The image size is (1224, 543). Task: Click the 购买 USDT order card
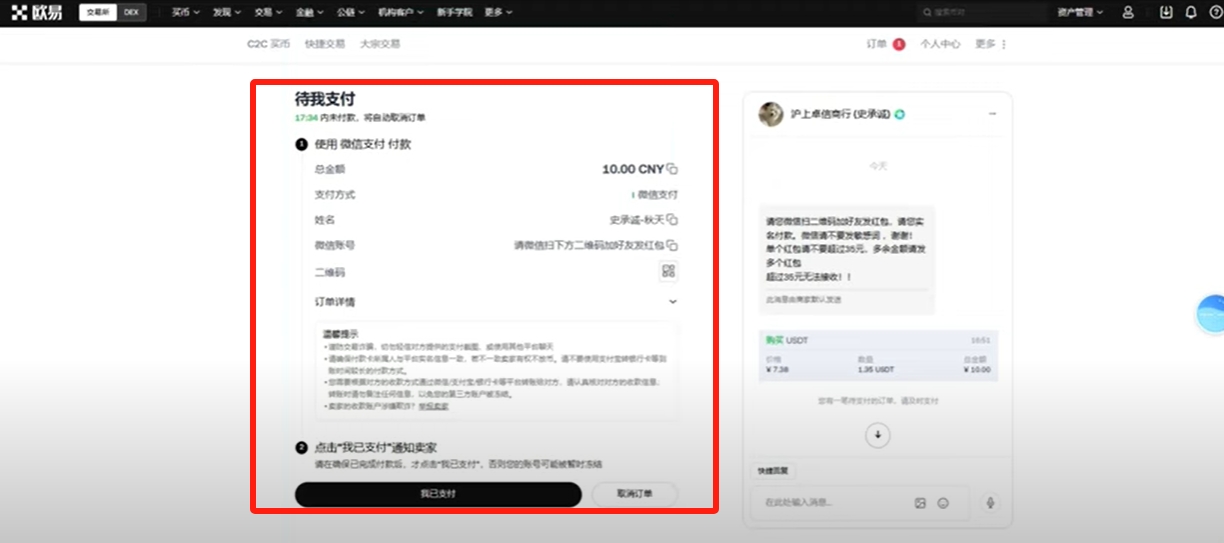coord(878,357)
